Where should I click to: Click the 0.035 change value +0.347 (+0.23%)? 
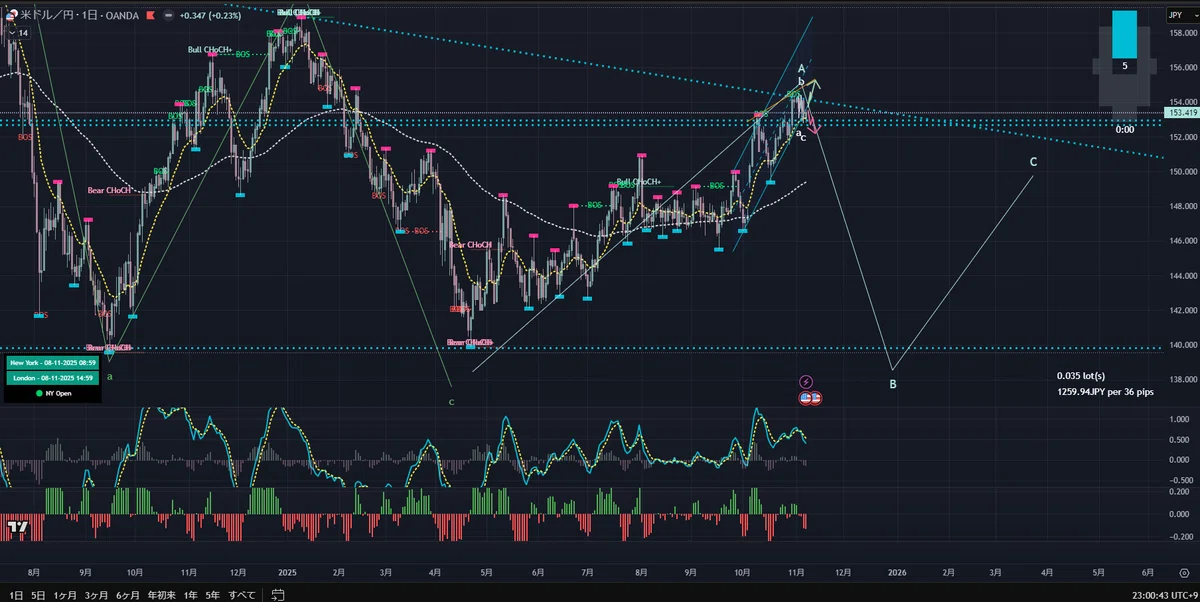coord(210,17)
